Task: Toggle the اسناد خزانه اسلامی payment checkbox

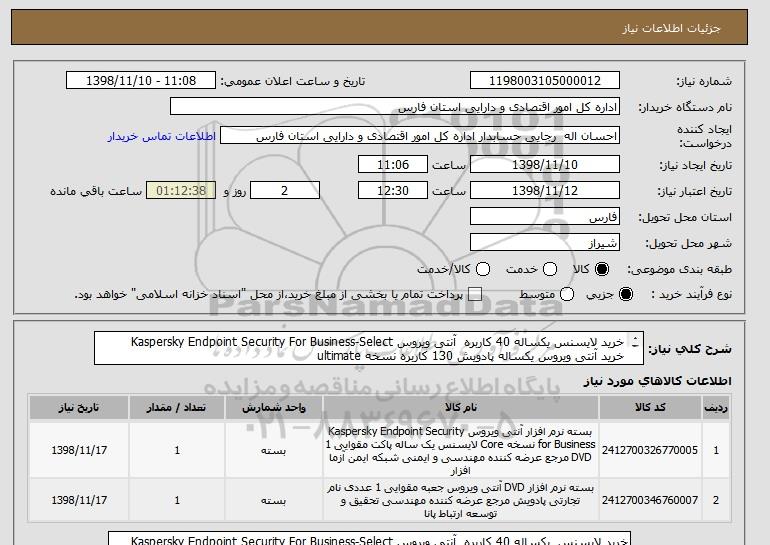Action: 475,294
